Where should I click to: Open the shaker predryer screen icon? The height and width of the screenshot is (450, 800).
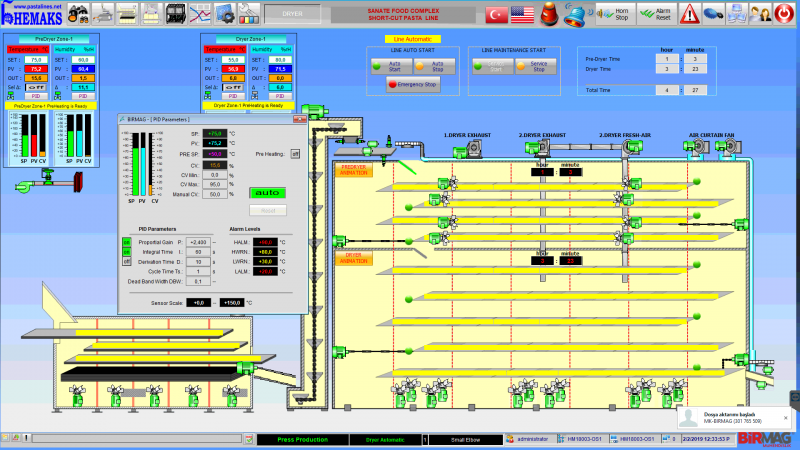(x=127, y=14)
